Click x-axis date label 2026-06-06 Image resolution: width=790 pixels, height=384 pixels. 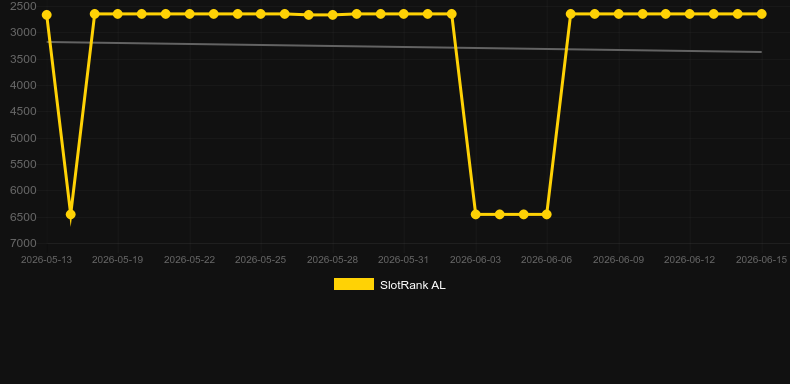click(547, 260)
